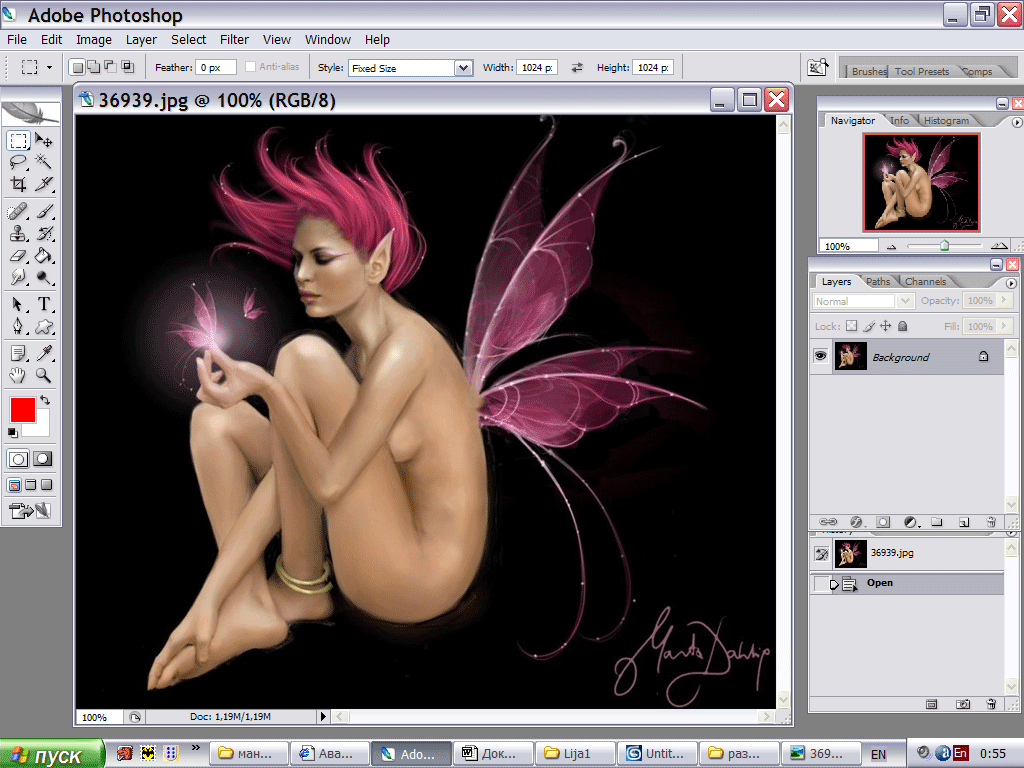The width and height of the screenshot is (1024, 768).
Task: Swap foreground and background colors
Action: point(44,400)
